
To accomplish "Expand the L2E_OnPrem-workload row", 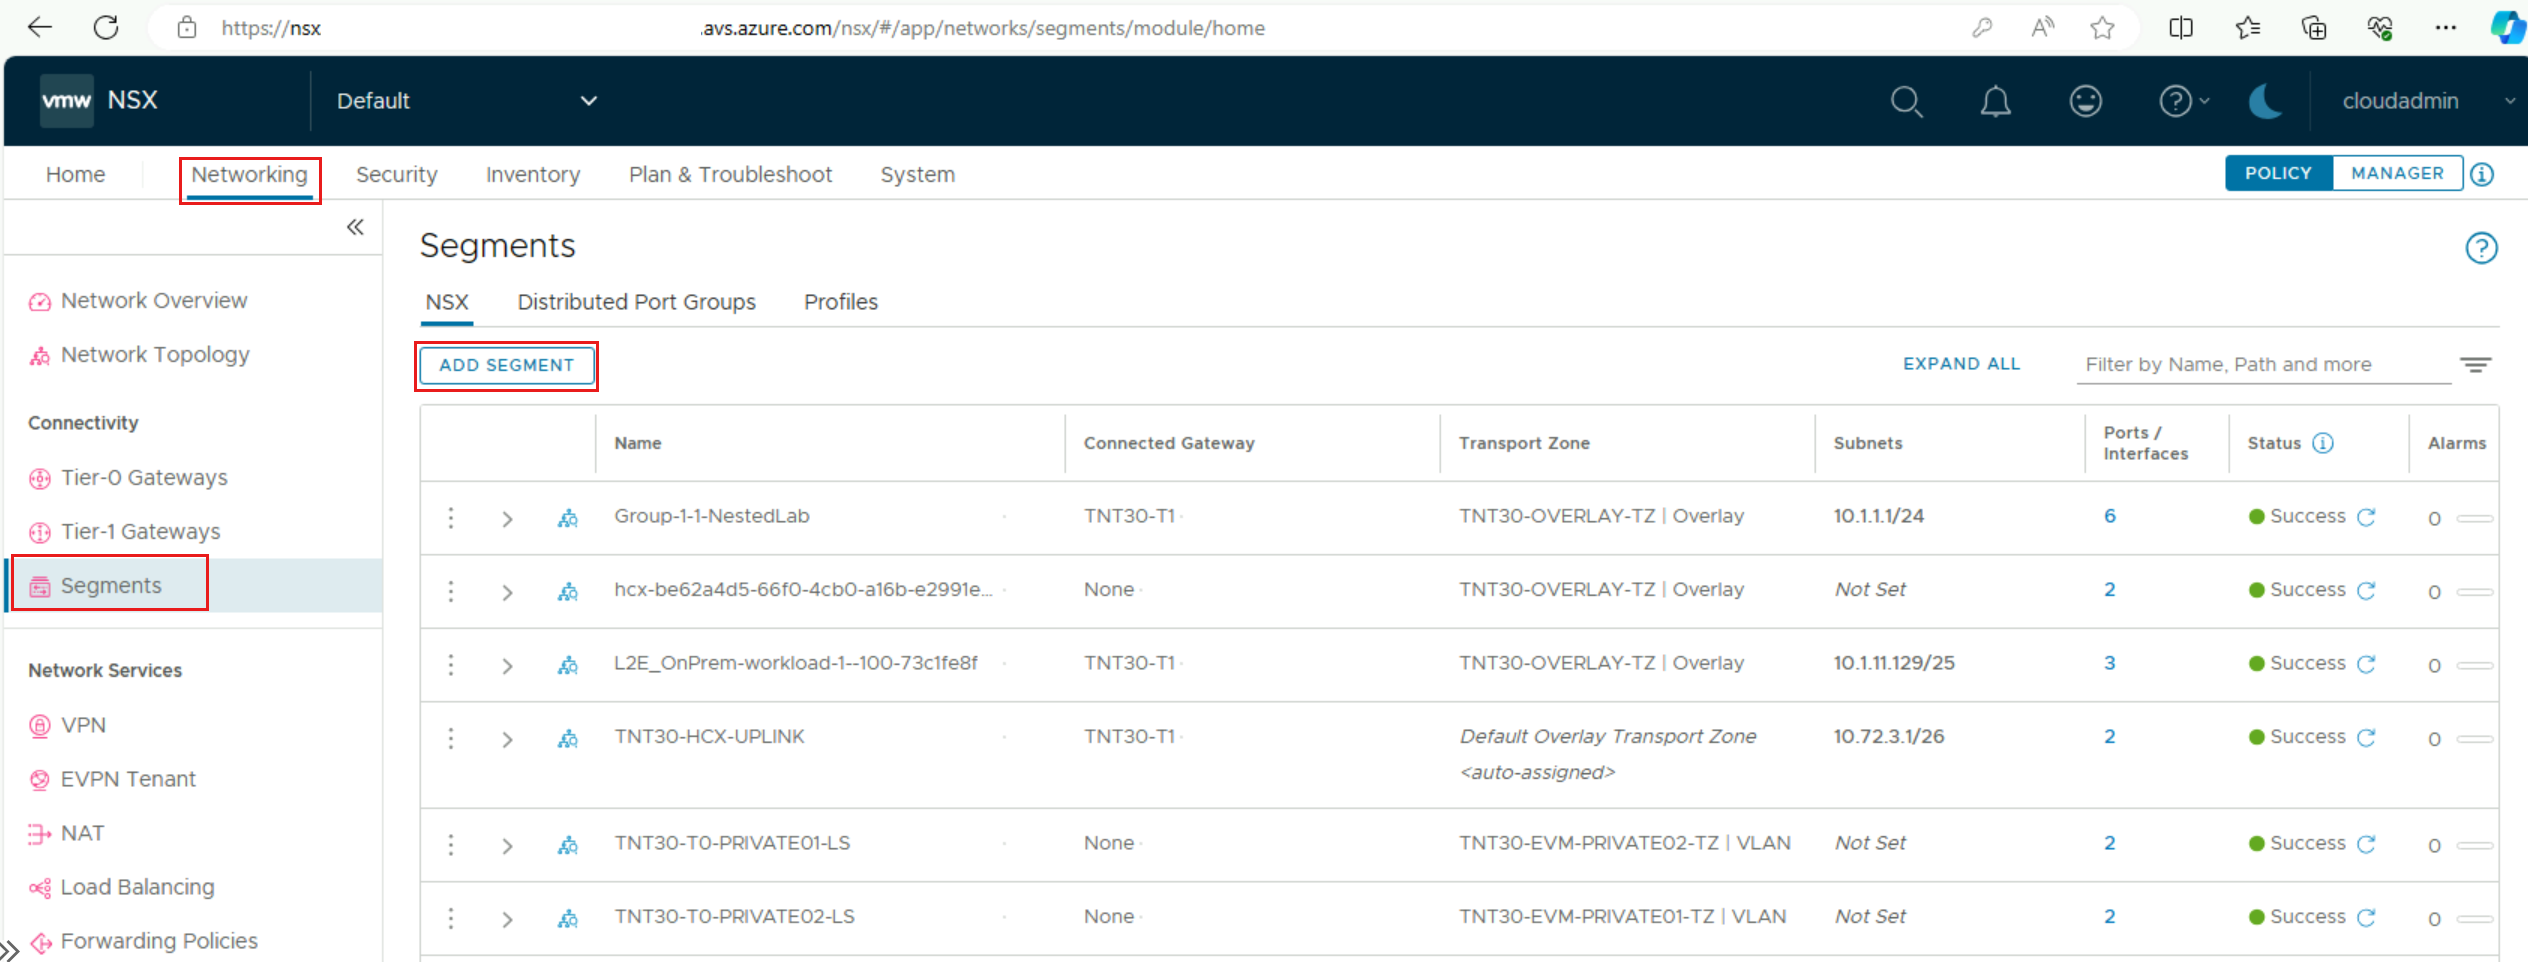I will [x=507, y=665].
